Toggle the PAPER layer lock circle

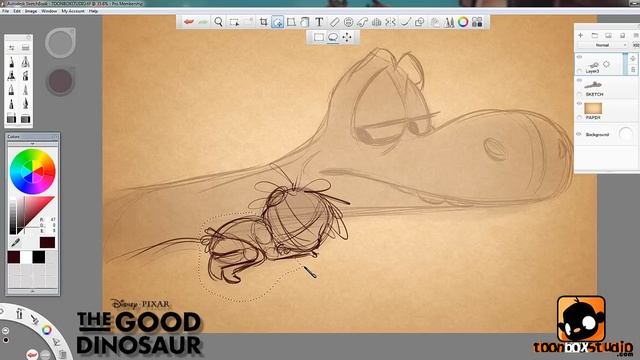580,118
